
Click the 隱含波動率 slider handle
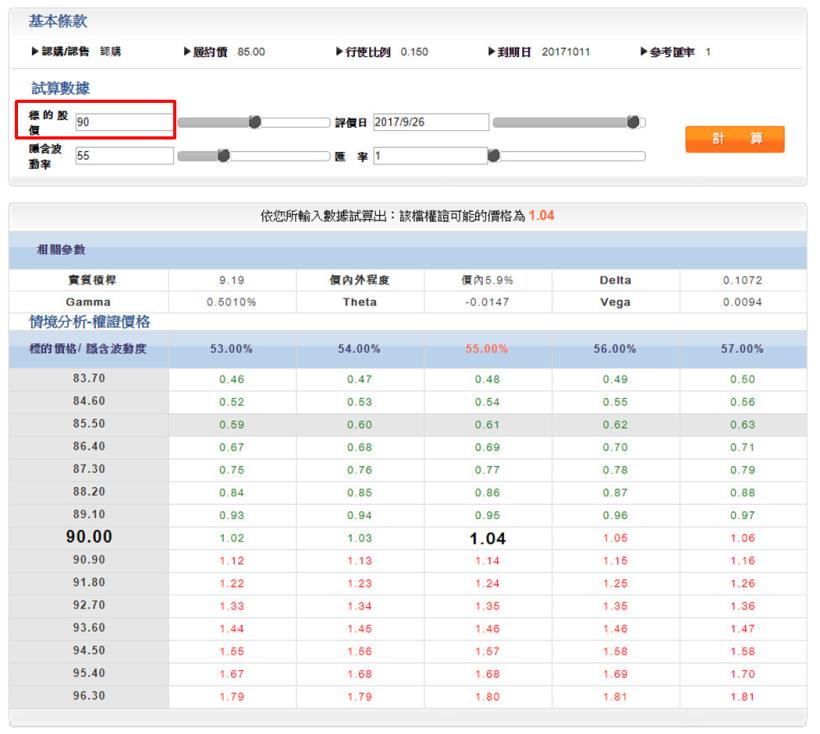click(x=223, y=156)
